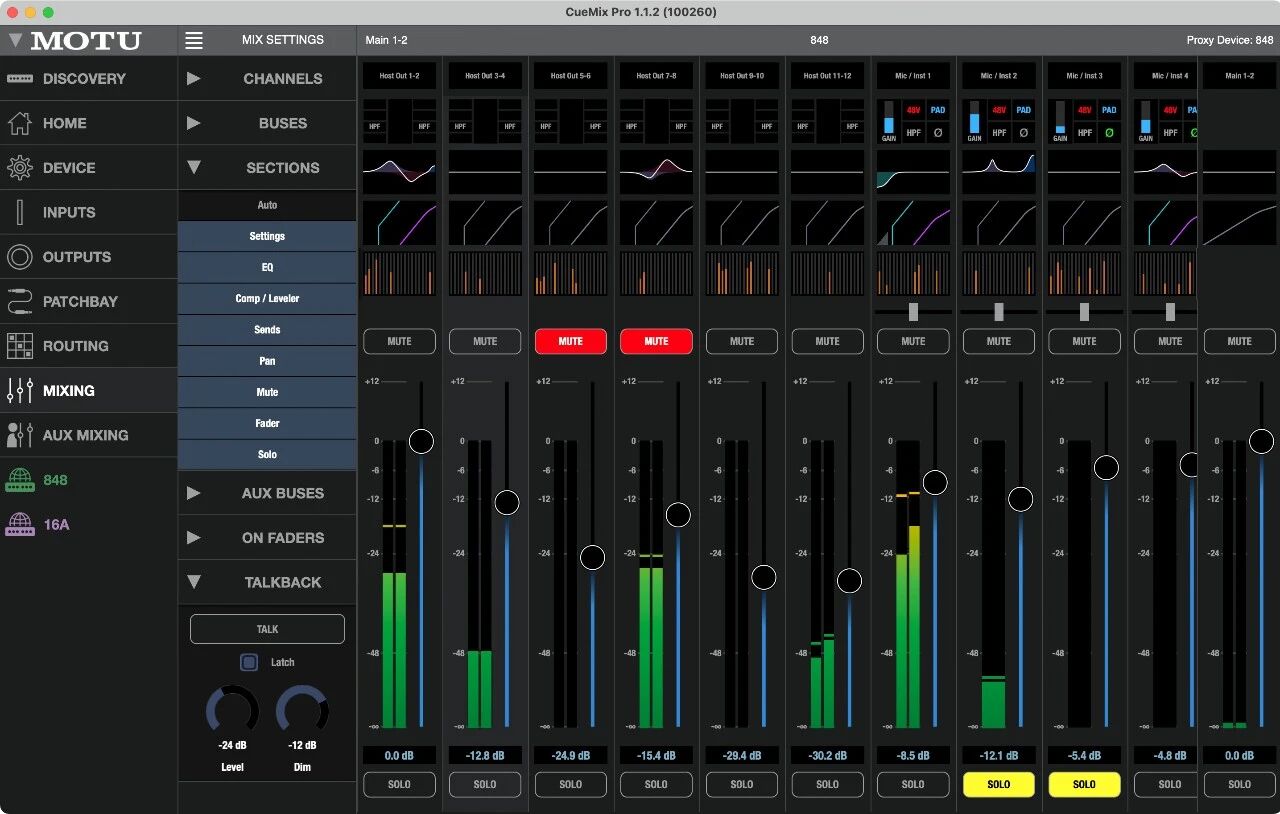
Task: Click the Discovery icon in sidebar
Action: click(x=20, y=79)
